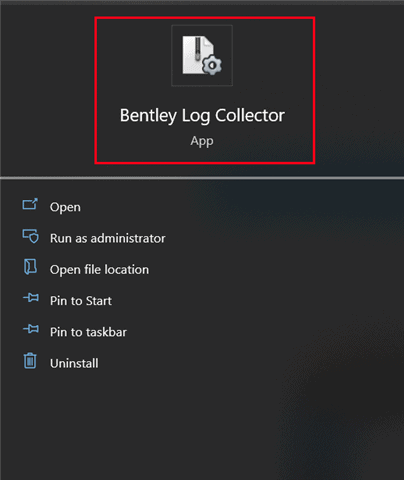Click the red highlighted app header area

tap(205, 90)
